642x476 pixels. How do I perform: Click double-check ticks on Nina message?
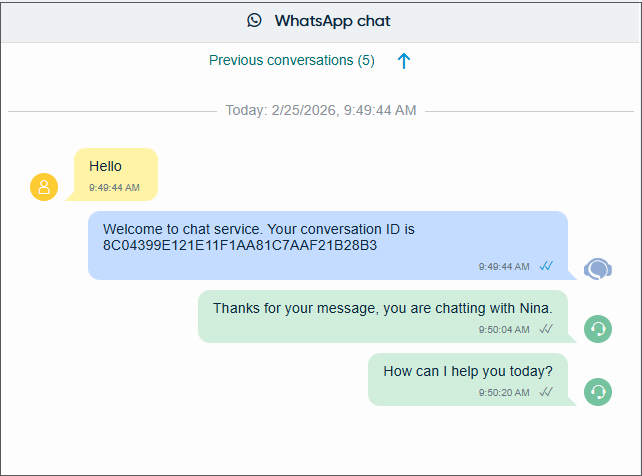tap(546, 328)
